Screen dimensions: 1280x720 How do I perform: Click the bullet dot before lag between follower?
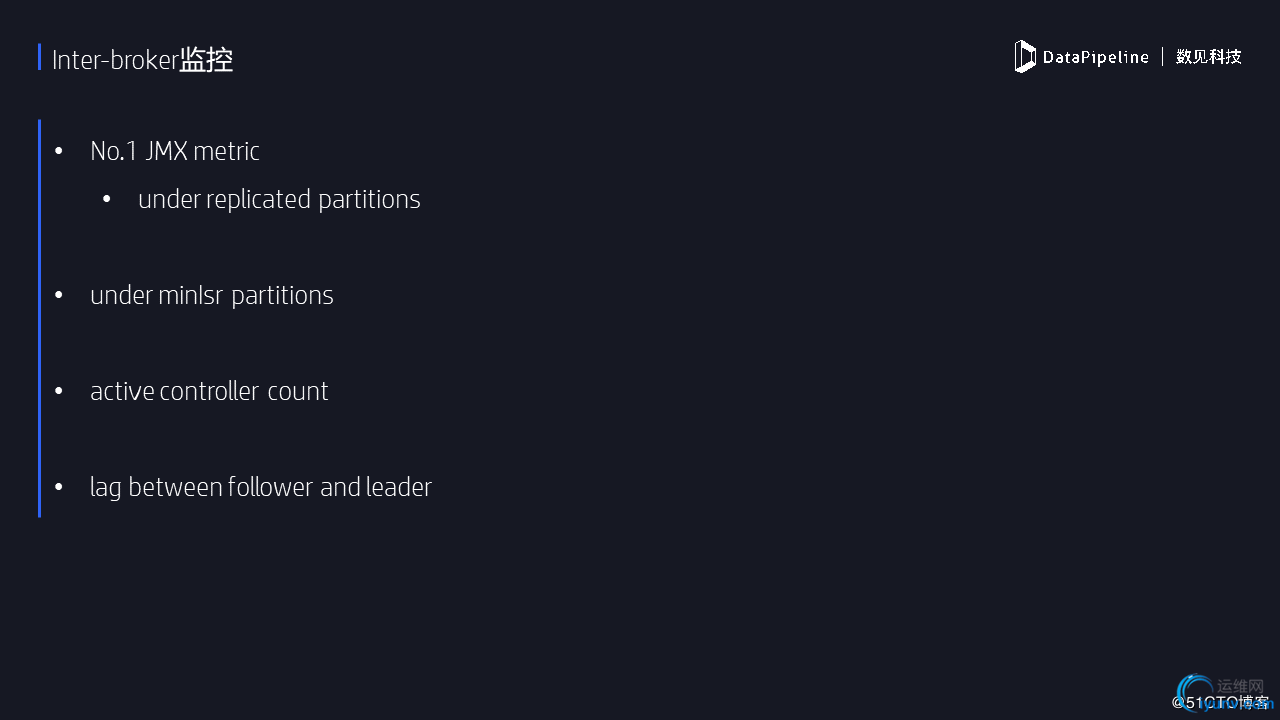[59, 487]
